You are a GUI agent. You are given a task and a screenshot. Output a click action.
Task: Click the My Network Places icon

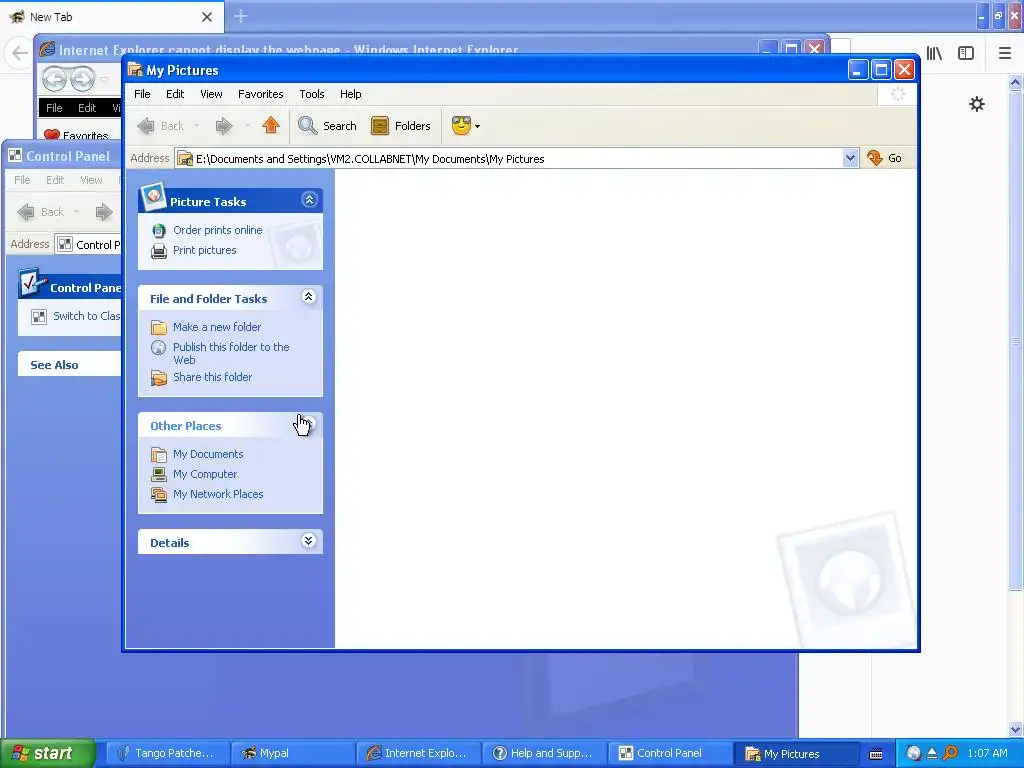(x=159, y=494)
